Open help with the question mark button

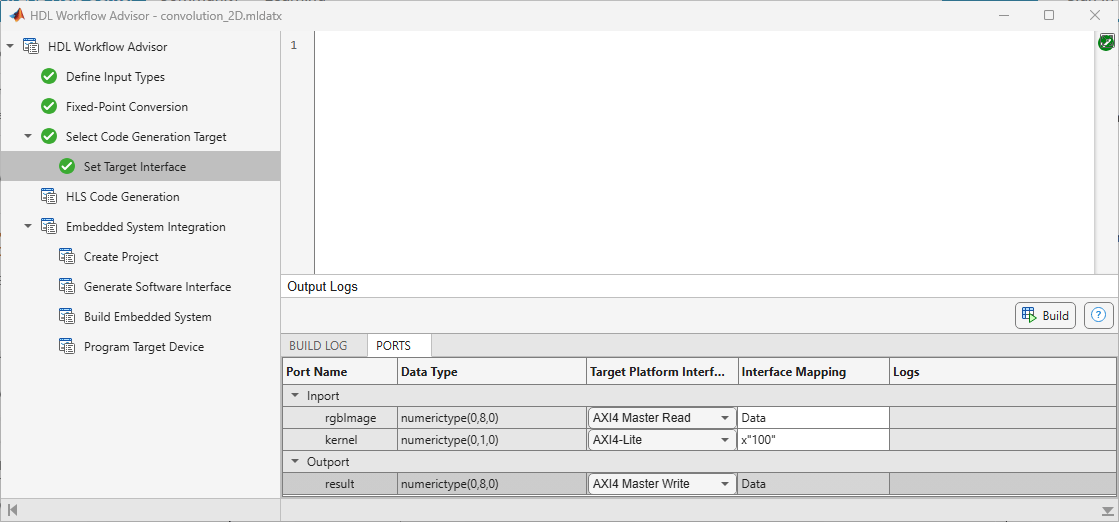click(1098, 315)
